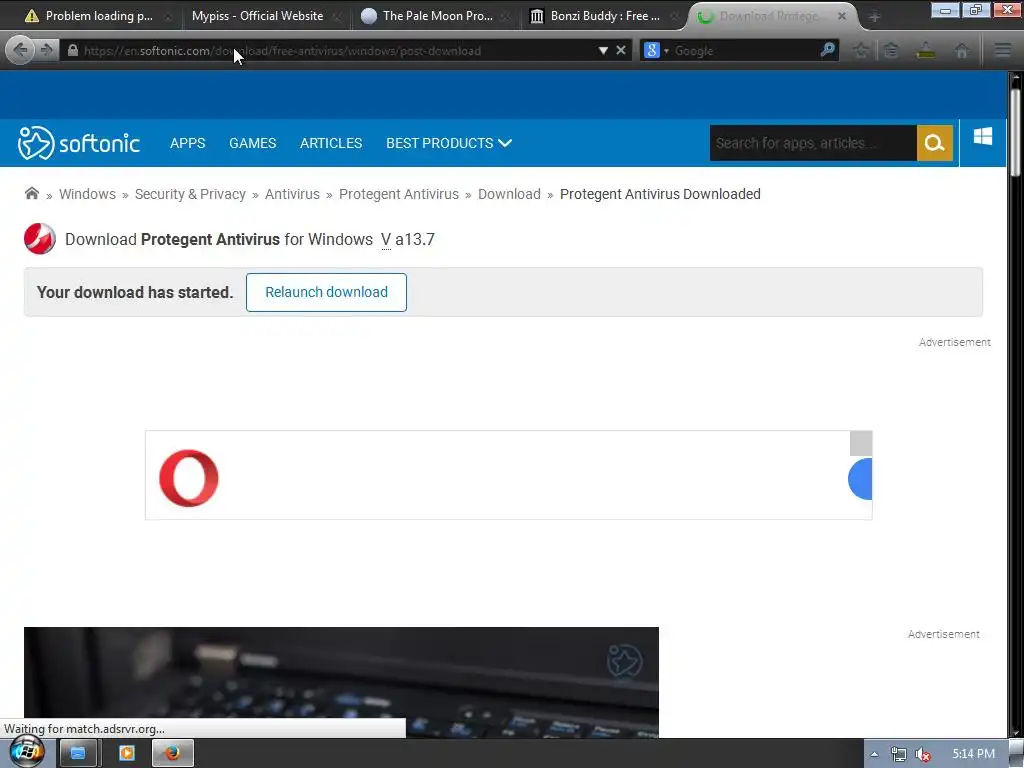Click the network tray icon

899,754
